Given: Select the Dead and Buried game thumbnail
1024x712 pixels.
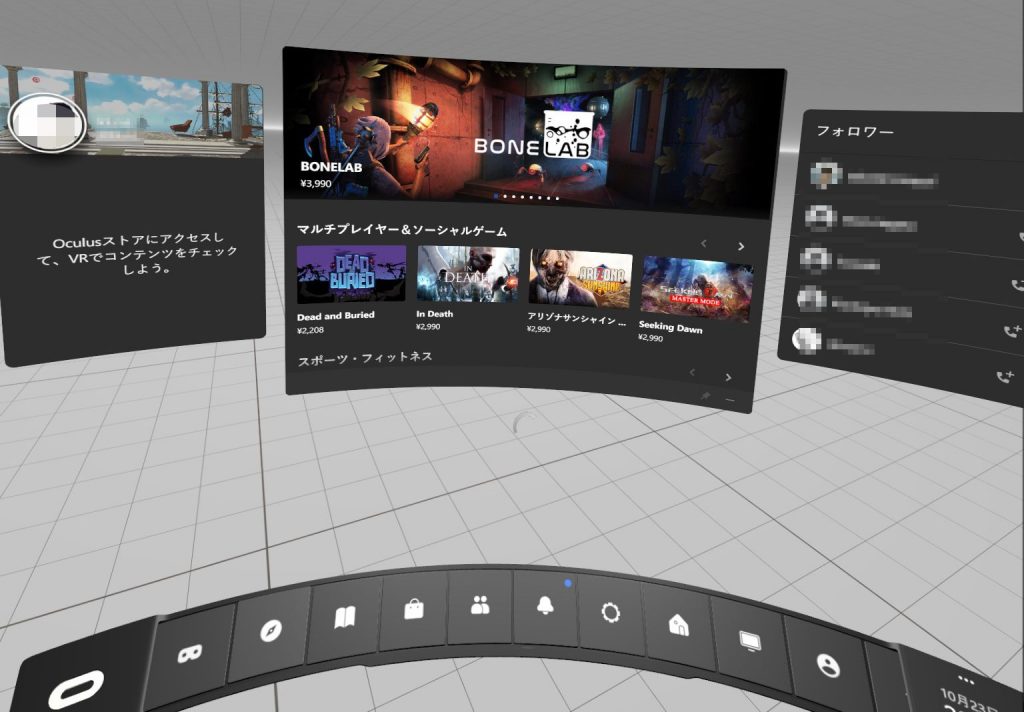Looking at the screenshot, I should (x=351, y=274).
